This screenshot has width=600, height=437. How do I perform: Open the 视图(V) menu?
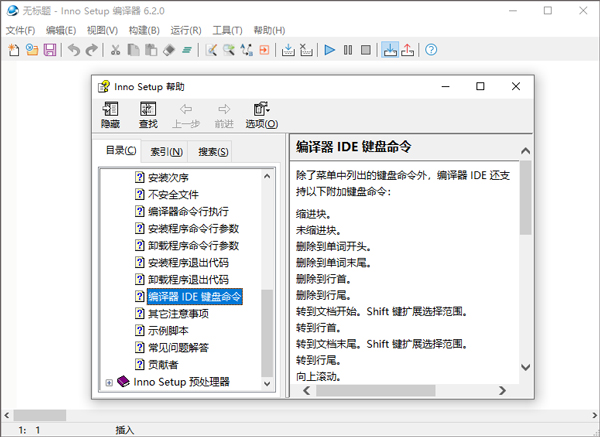(102, 30)
